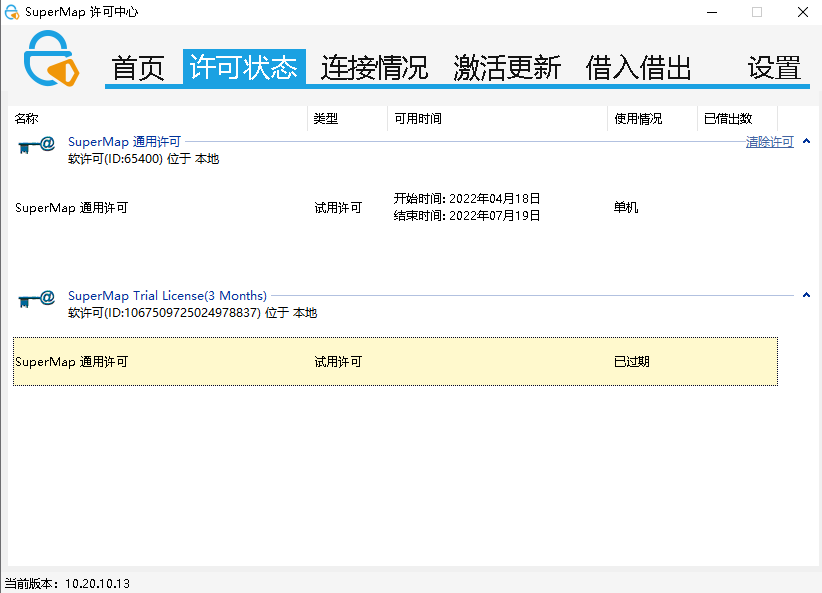The image size is (822, 593).
Task: Select the 软许可(ID:65400) 位于 本地 text
Action: point(144,159)
